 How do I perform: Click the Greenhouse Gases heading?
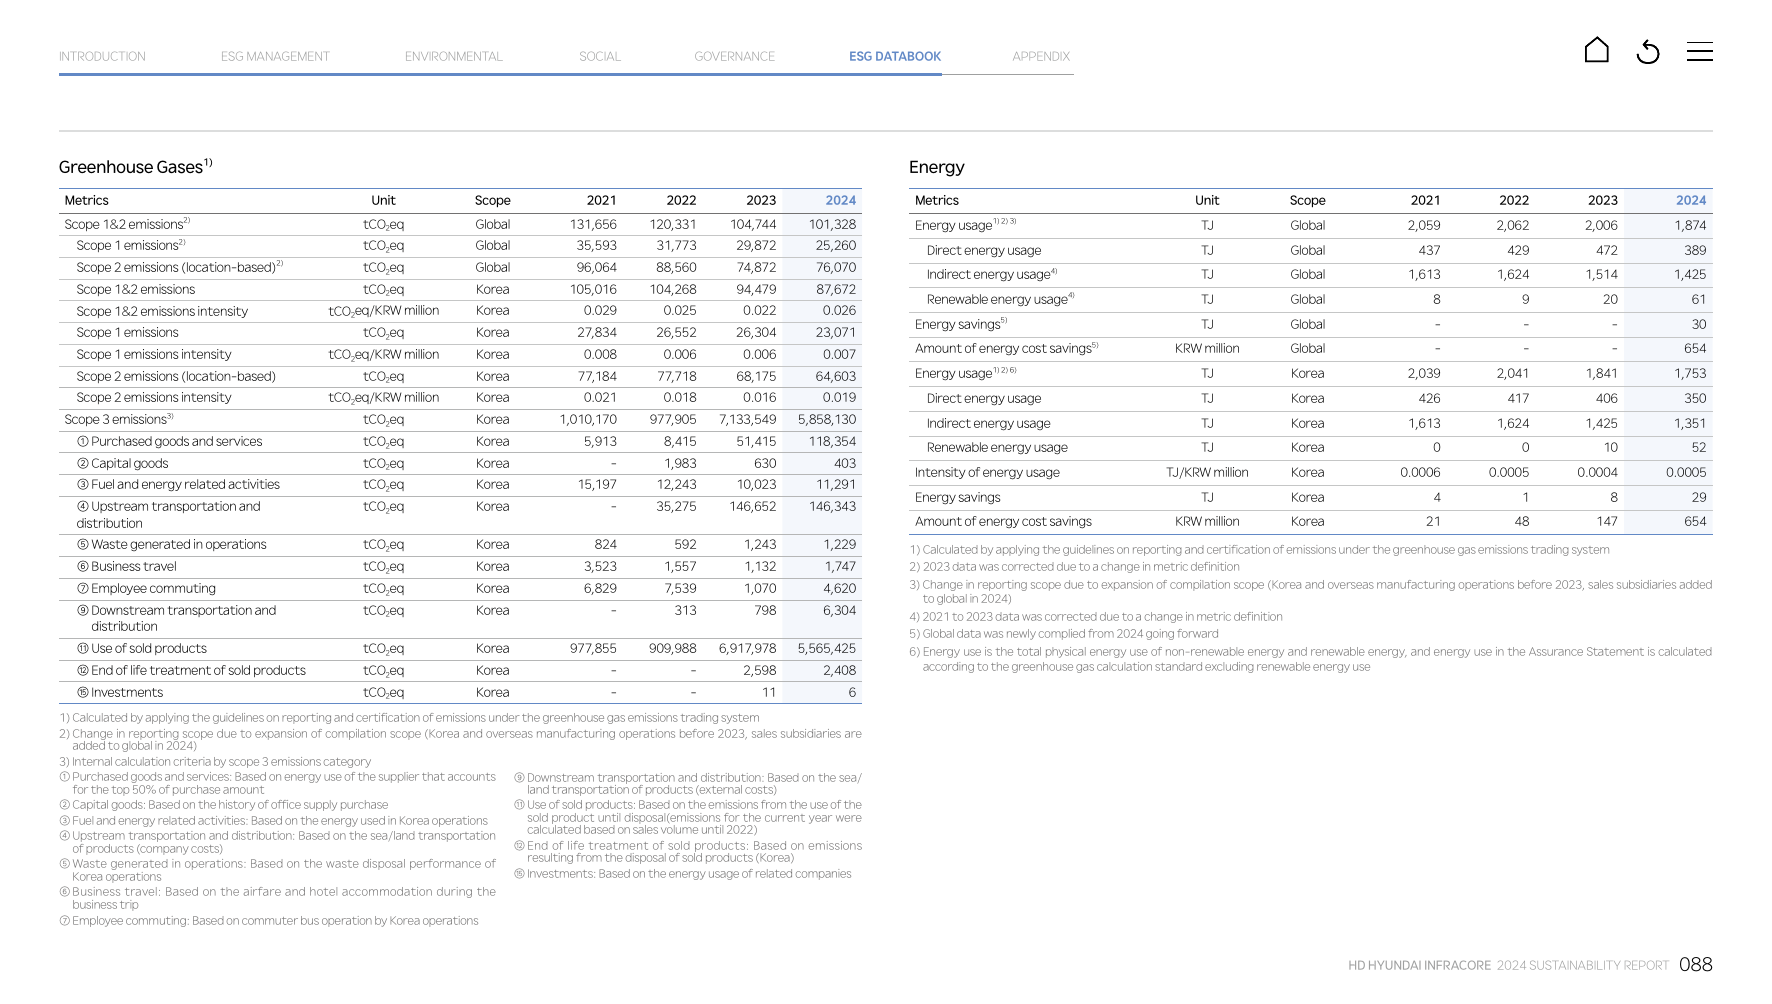(x=135, y=167)
